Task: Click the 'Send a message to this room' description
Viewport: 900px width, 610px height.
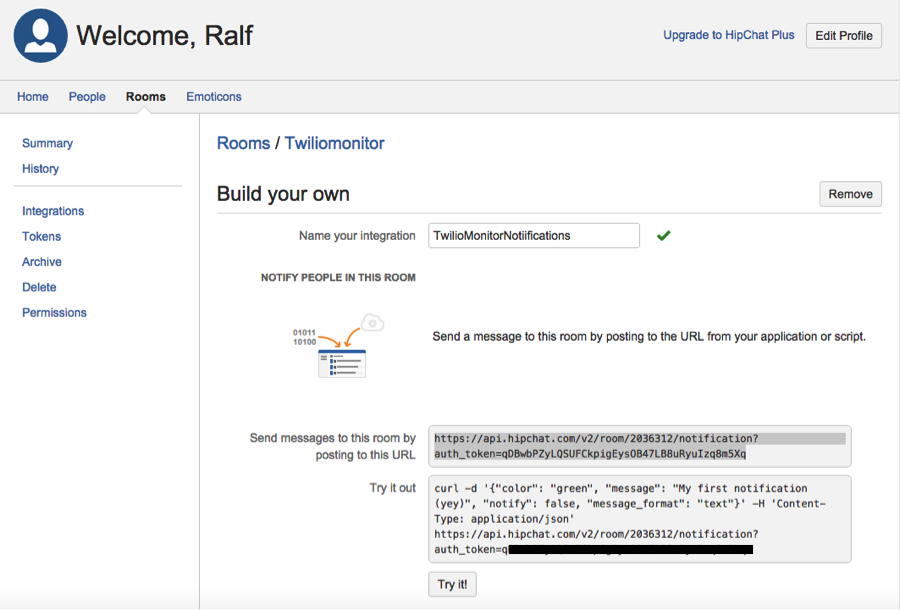Action: pos(649,336)
